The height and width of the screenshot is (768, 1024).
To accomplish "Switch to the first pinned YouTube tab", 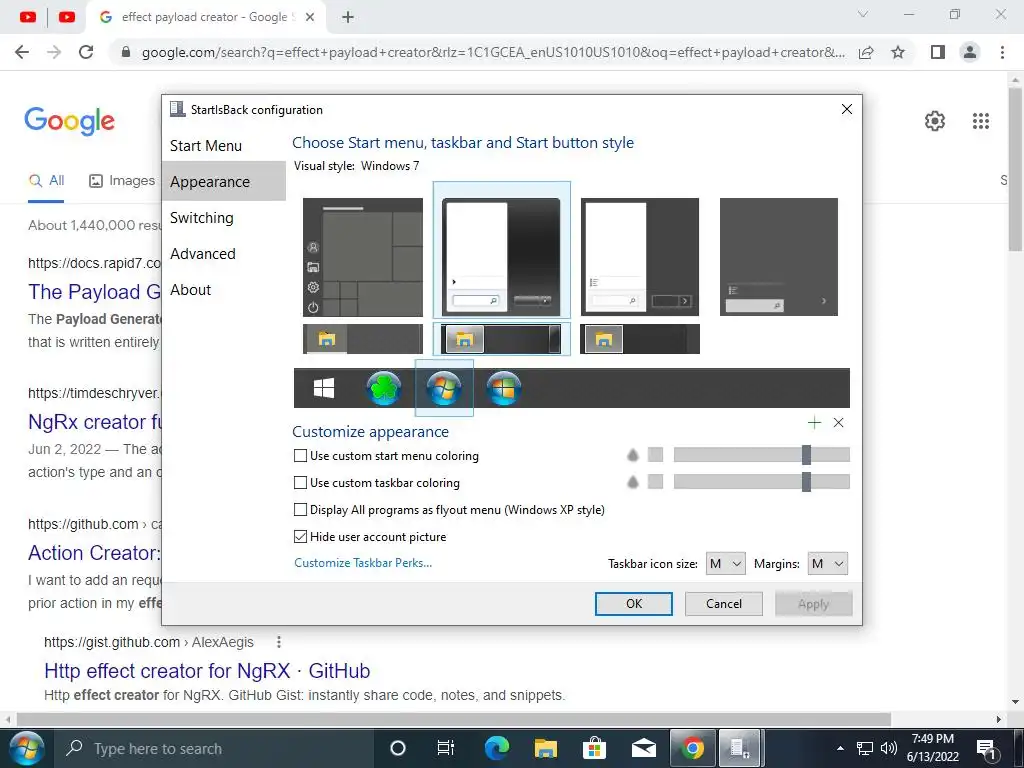I will [x=28, y=17].
